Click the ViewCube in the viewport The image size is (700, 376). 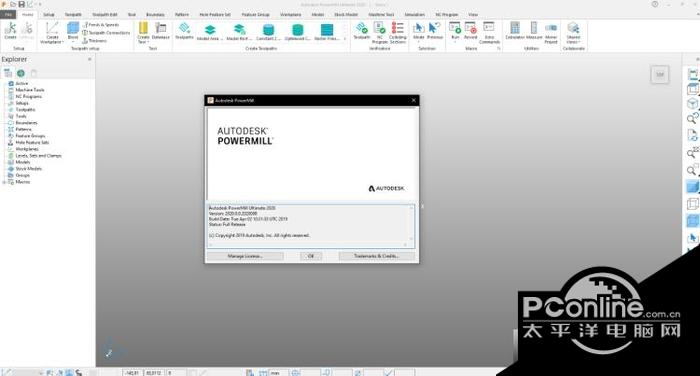click(659, 75)
